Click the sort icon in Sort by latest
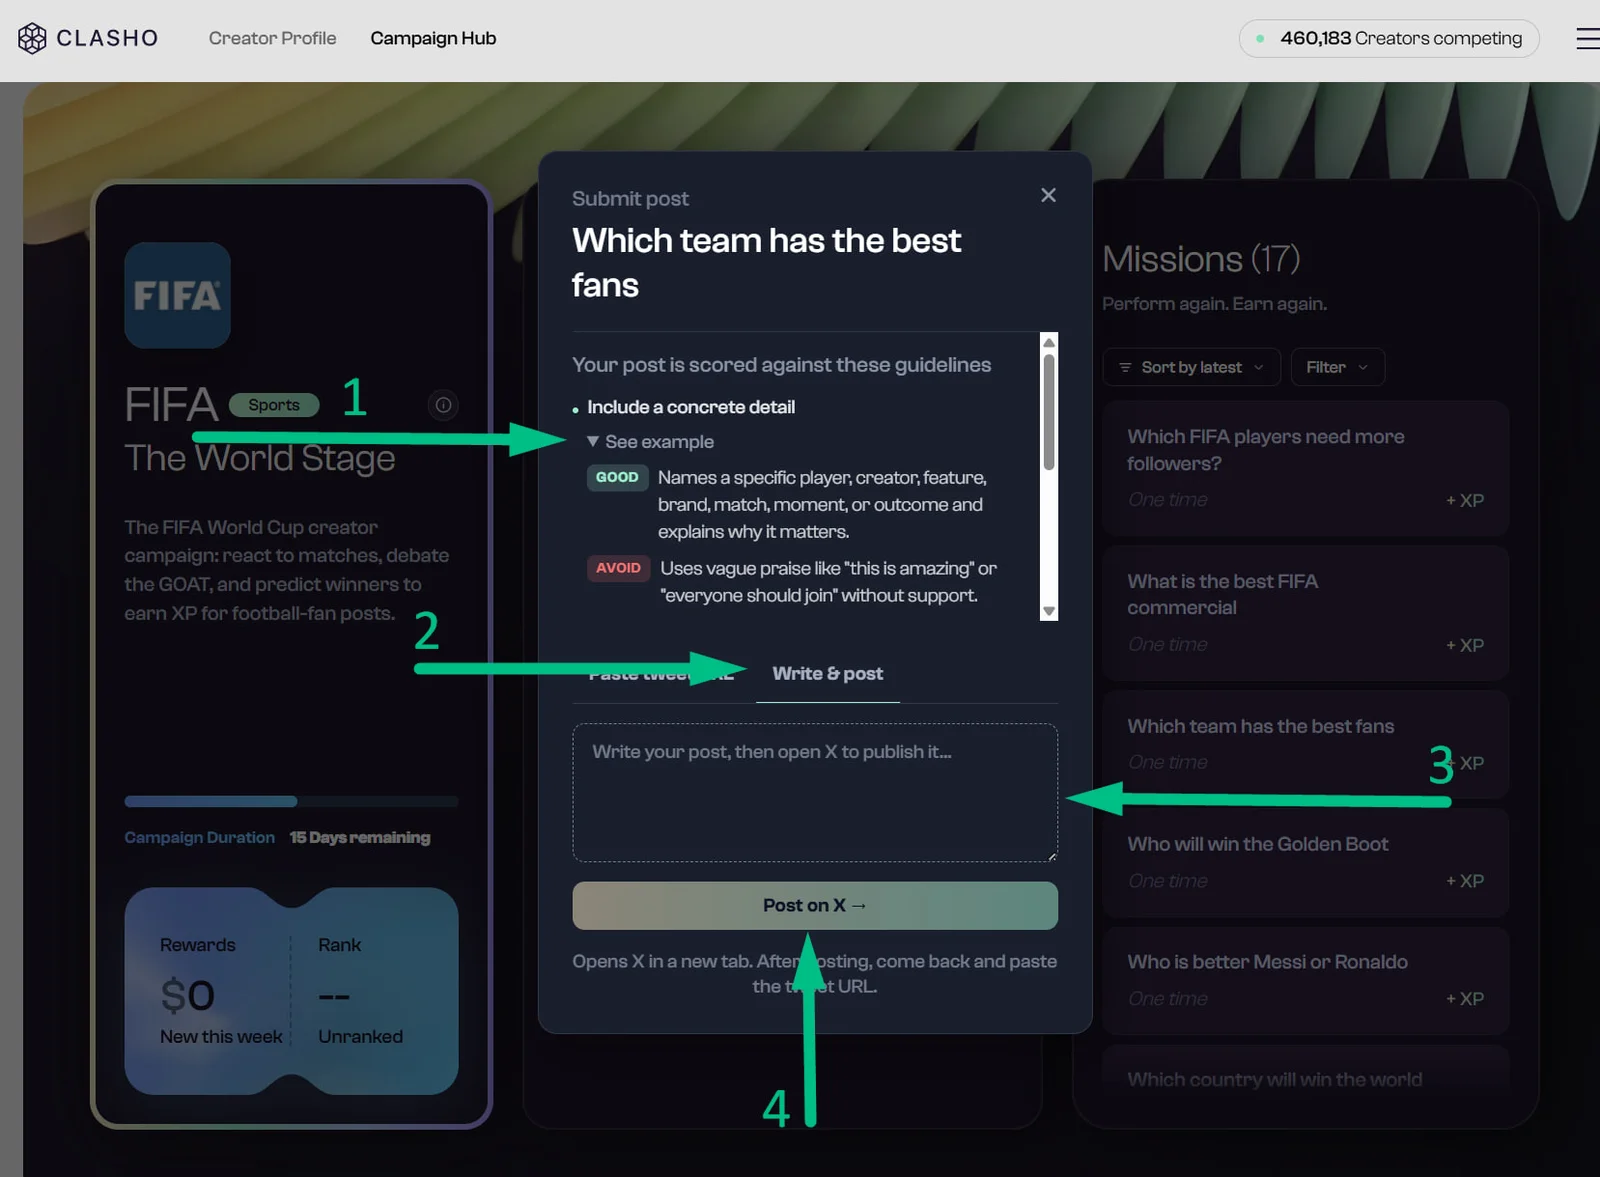Image resolution: width=1600 pixels, height=1177 pixels. 1125,367
